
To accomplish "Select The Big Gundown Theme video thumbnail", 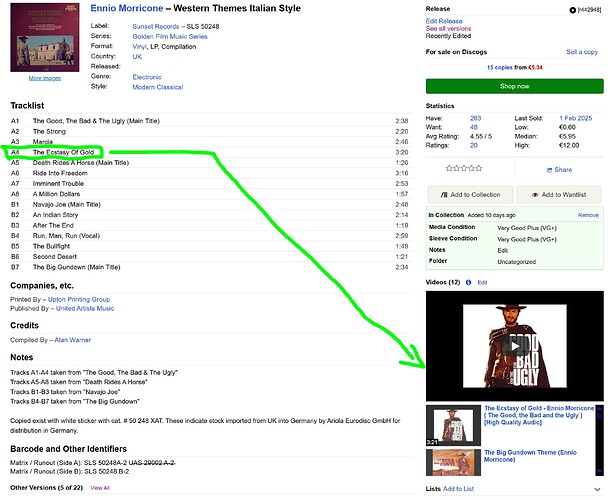I will [453, 463].
